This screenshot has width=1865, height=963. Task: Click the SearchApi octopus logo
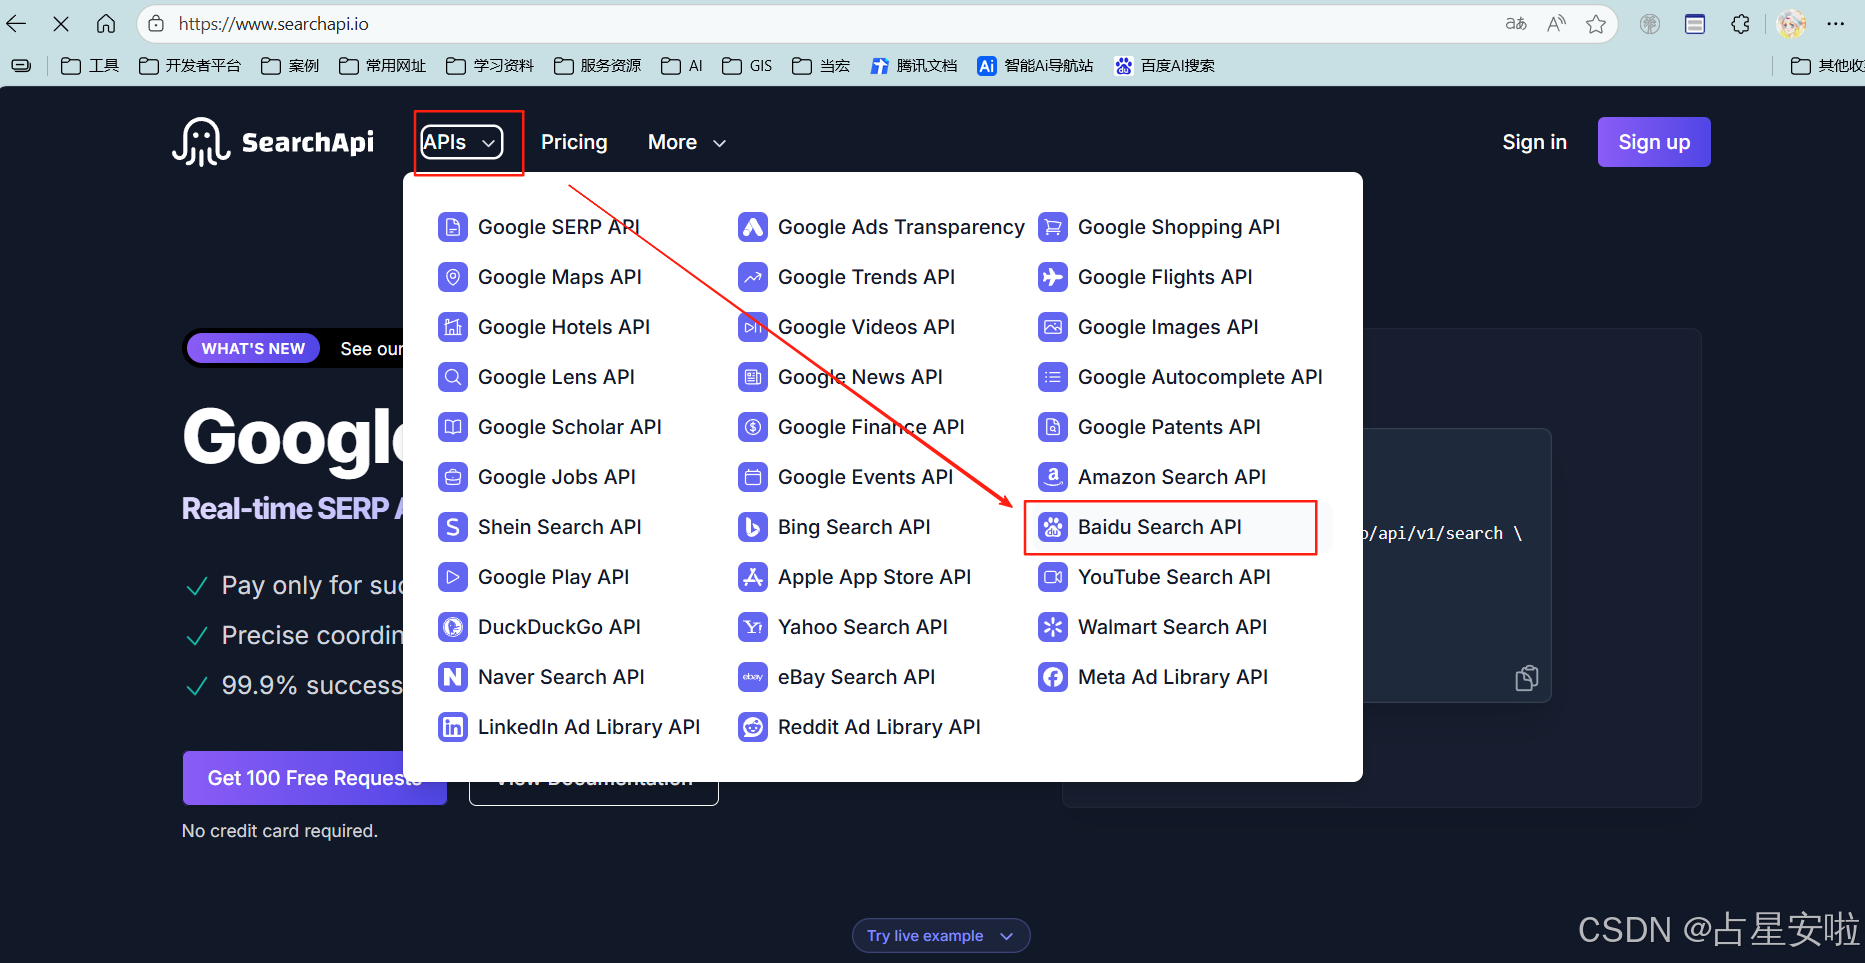coord(201,142)
